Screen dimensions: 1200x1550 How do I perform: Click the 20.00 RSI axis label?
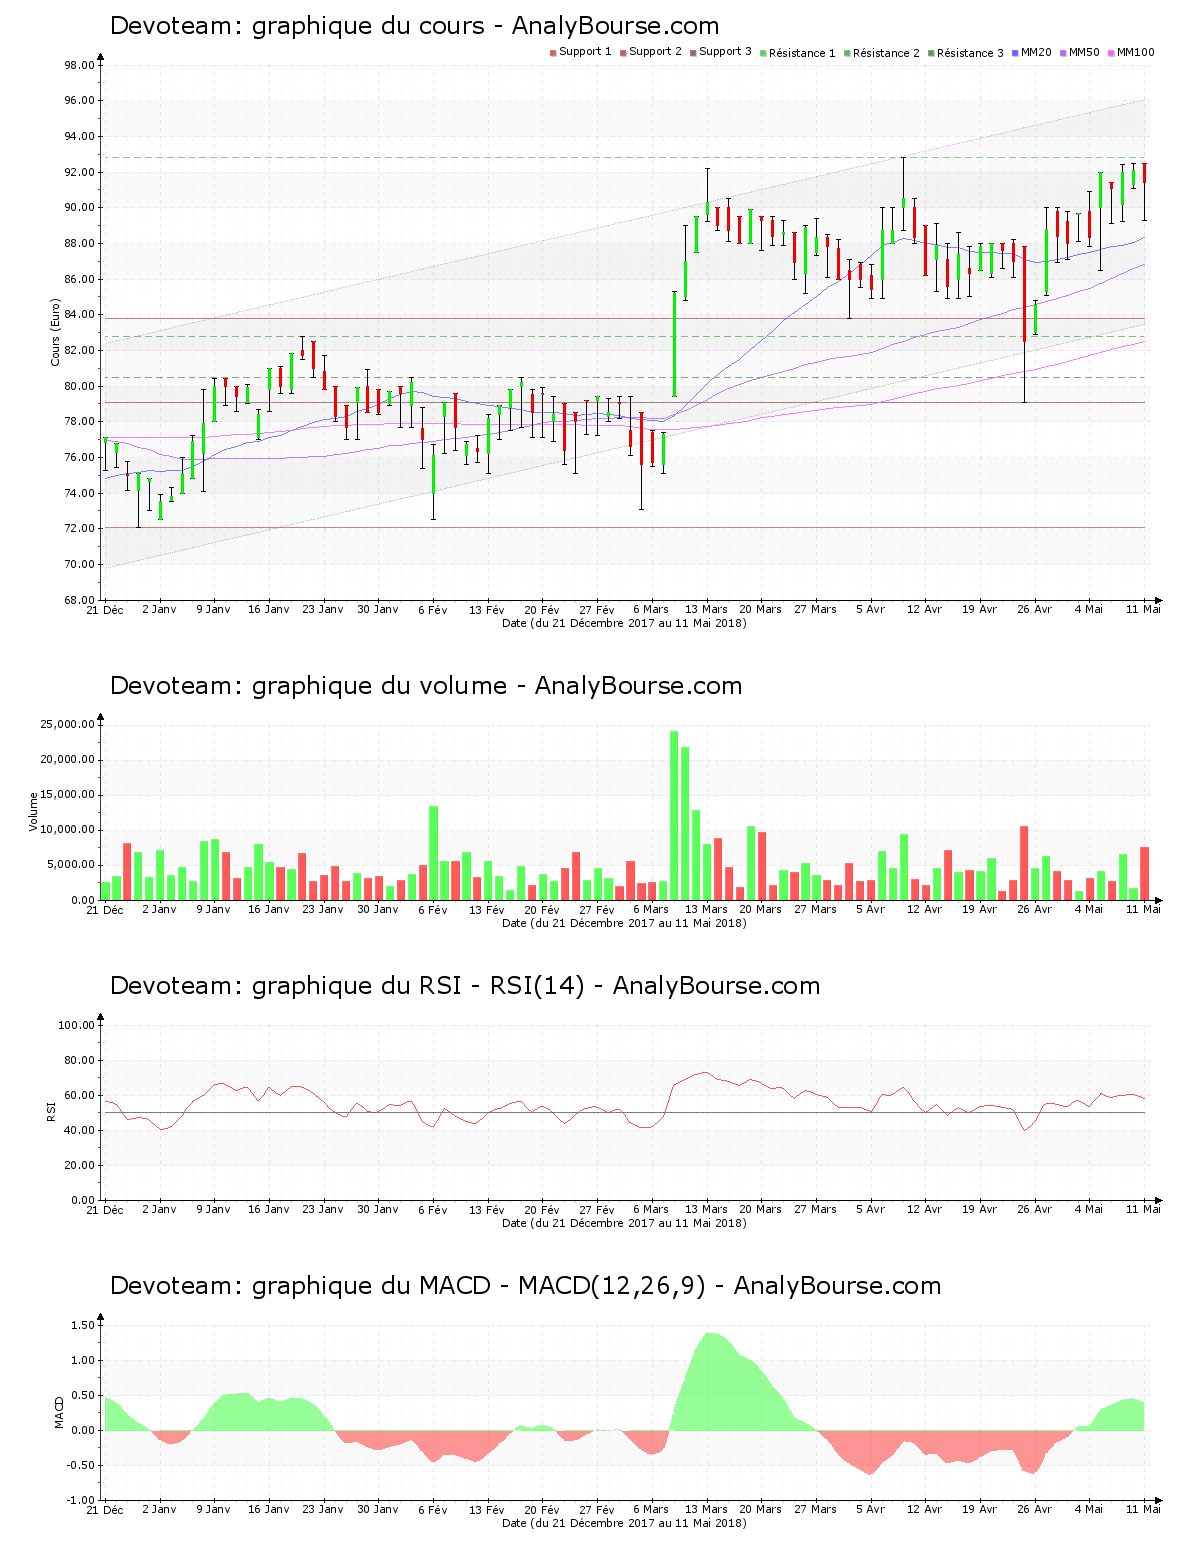pos(80,1165)
